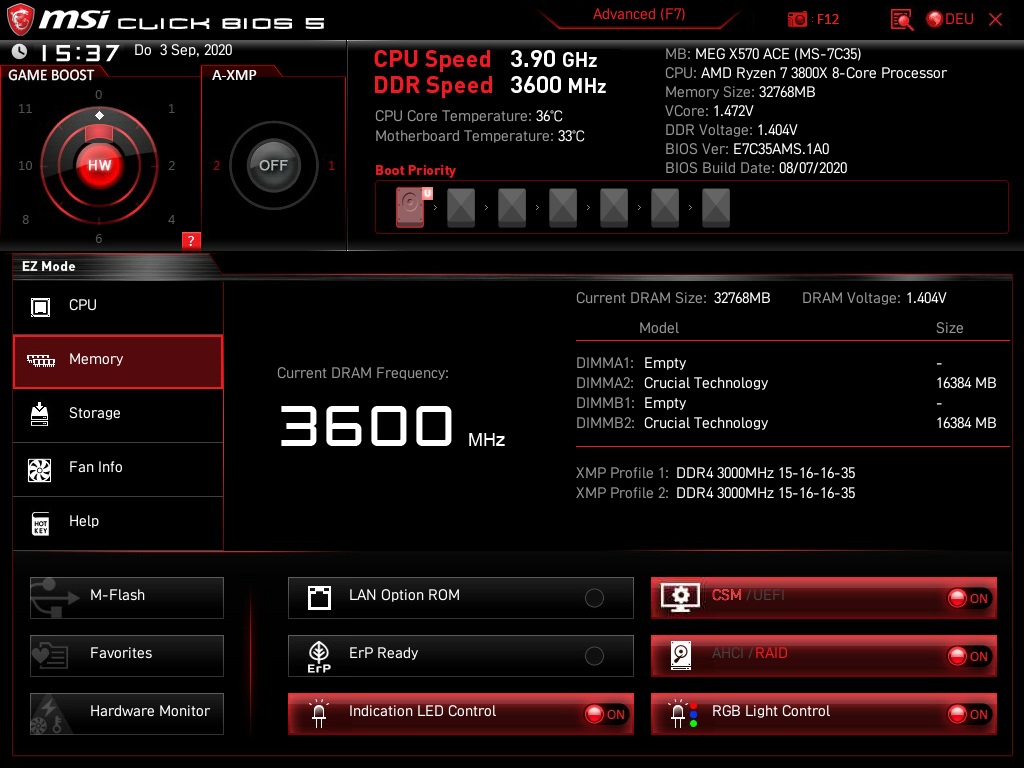The width and height of the screenshot is (1024, 768).
Task: Select the last boot priority slot
Action: (716, 207)
